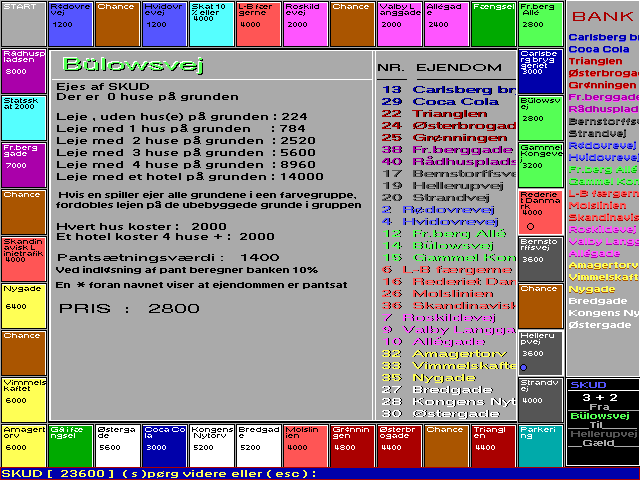Click the blue player token on Hellerupvej

[524, 367]
